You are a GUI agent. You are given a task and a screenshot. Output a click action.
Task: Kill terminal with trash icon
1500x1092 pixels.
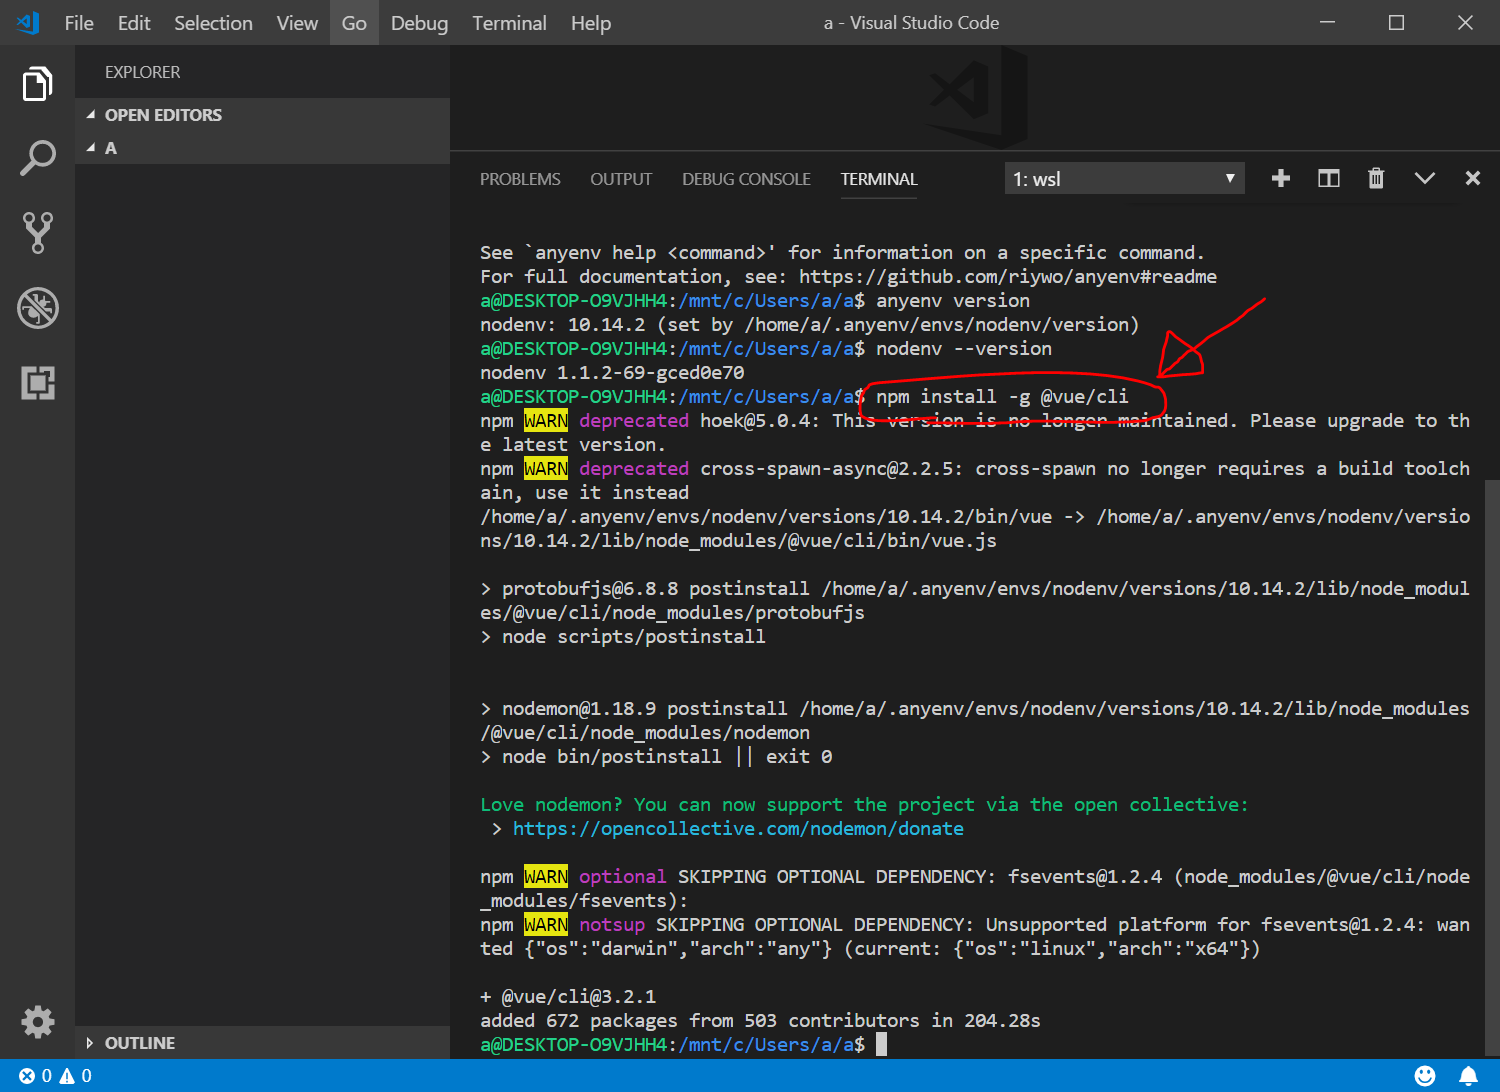[1376, 178]
